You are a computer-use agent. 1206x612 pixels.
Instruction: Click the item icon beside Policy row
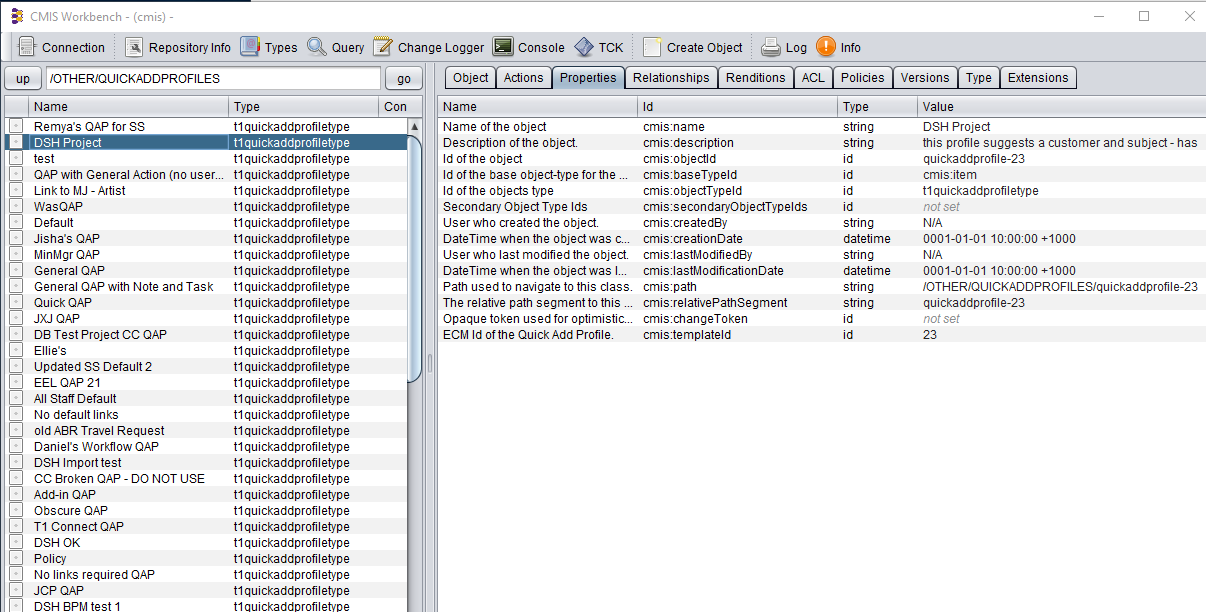click(x=16, y=559)
